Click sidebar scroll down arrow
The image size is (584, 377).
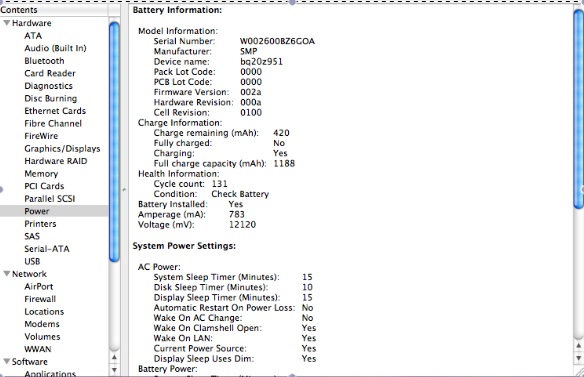[114, 370]
